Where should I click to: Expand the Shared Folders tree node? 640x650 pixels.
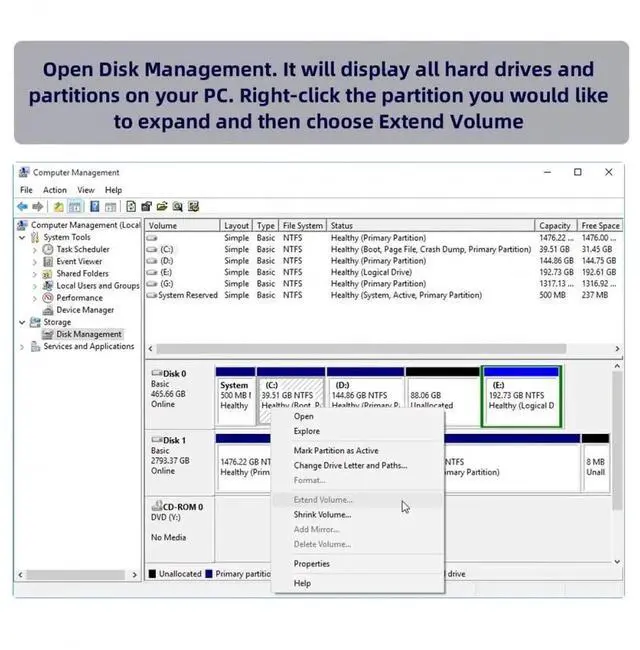coord(35,274)
